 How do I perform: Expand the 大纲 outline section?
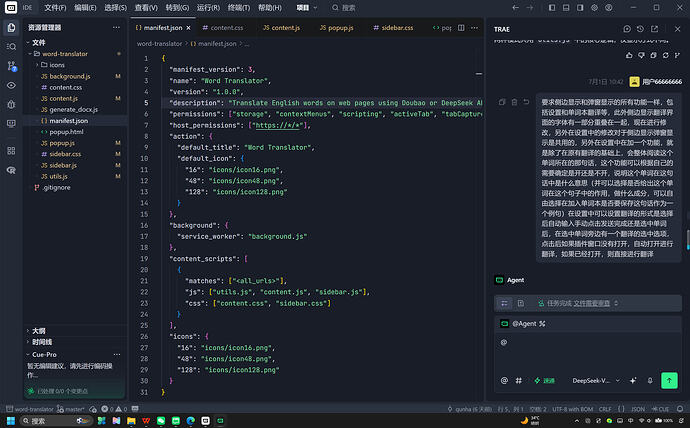pyautogui.click(x=39, y=331)
